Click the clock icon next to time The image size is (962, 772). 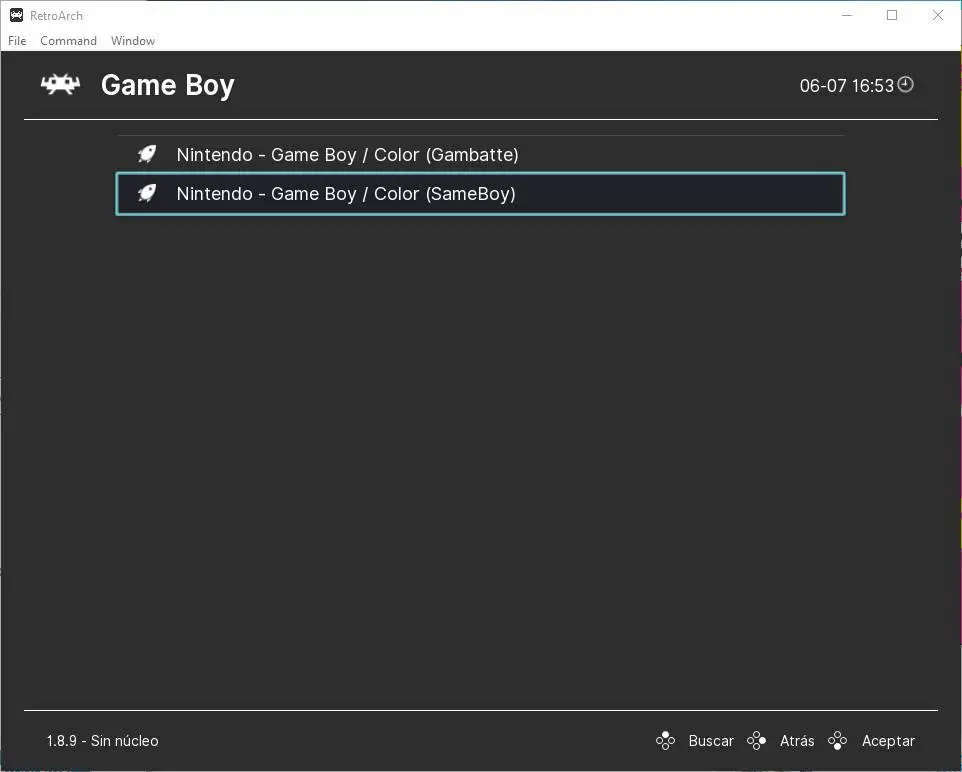coord(906,85)
